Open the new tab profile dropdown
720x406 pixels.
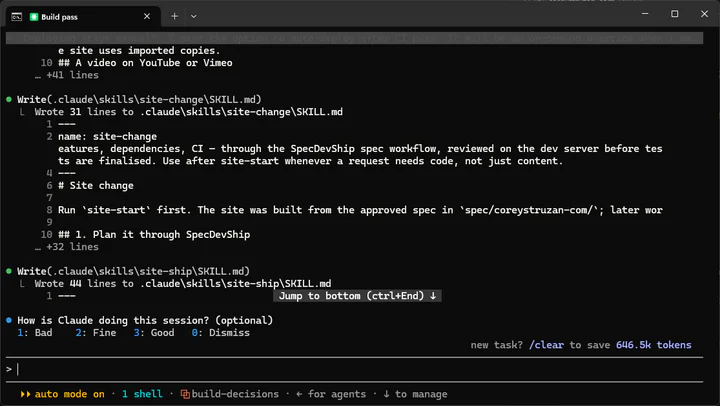tap(194, 17)
